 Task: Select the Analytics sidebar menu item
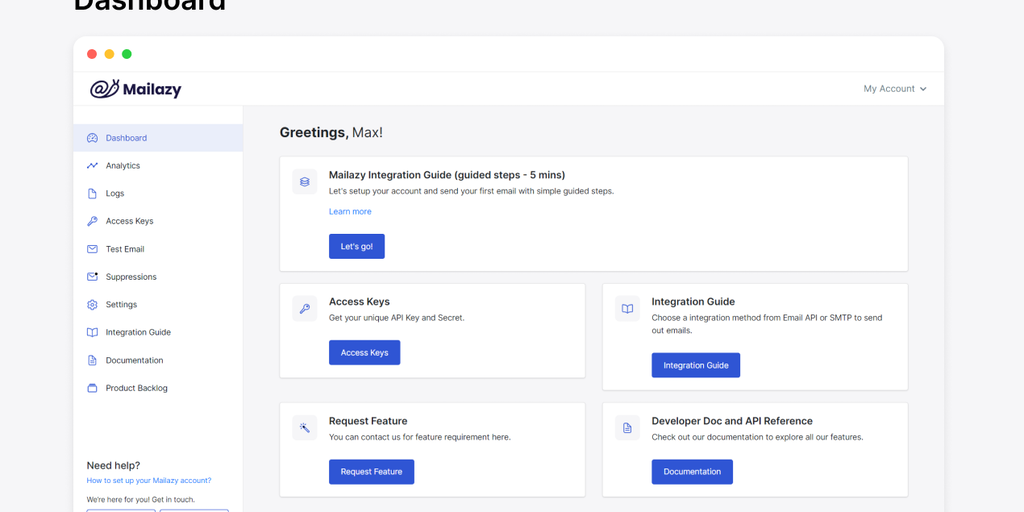pyautogui.click(x=123, y=166)
